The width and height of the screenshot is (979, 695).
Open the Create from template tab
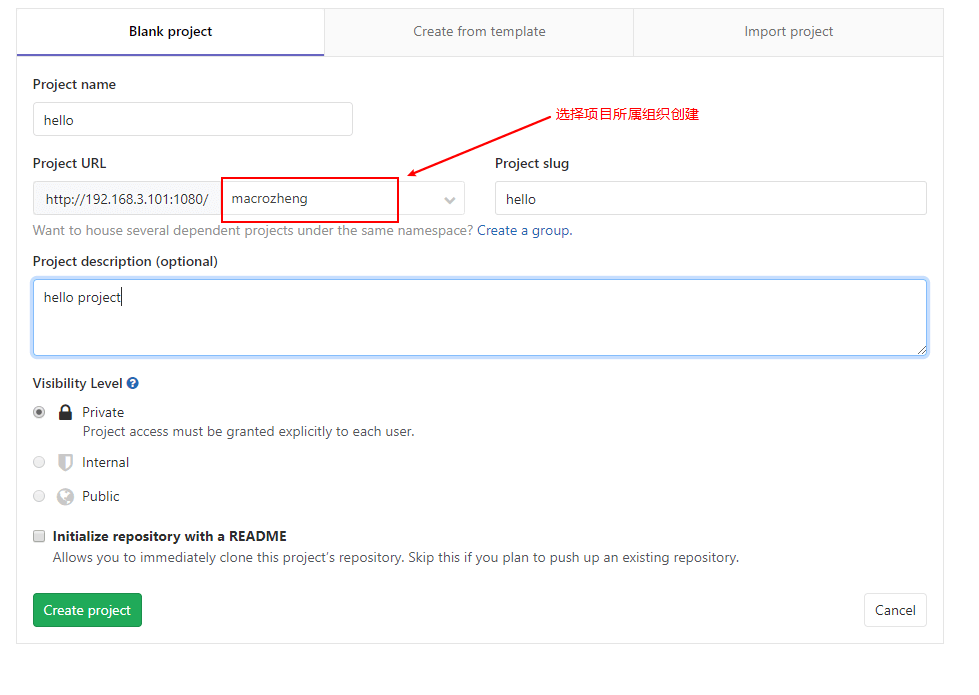pos(479,32)
